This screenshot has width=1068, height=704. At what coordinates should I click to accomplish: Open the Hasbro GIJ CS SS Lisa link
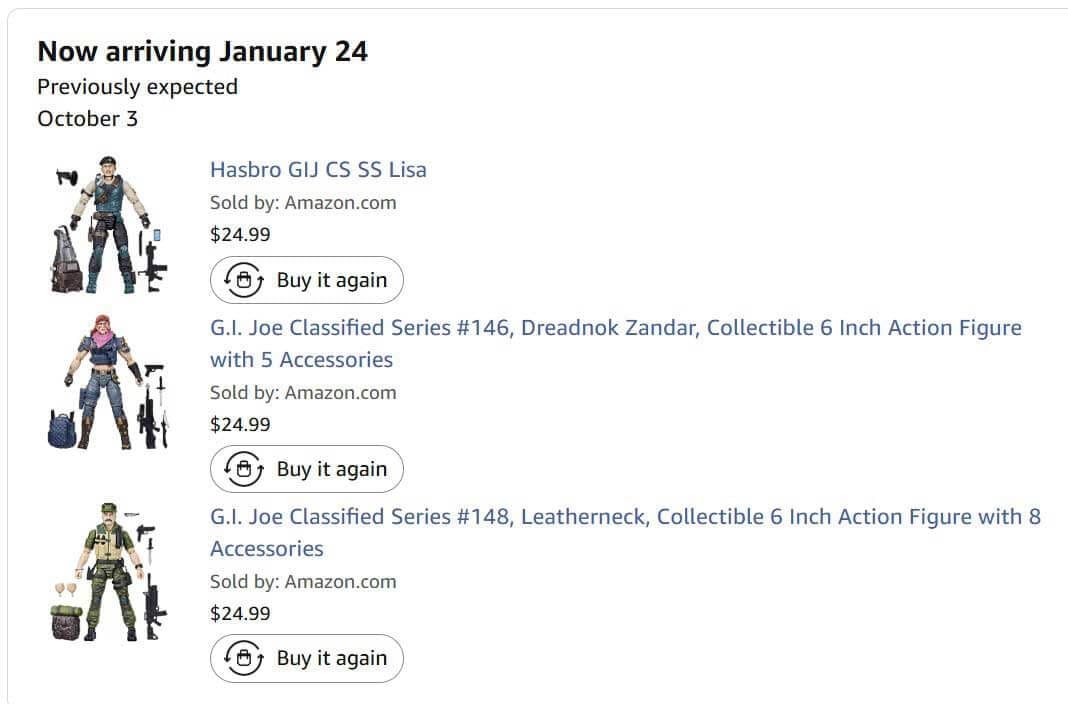[318, 169]
